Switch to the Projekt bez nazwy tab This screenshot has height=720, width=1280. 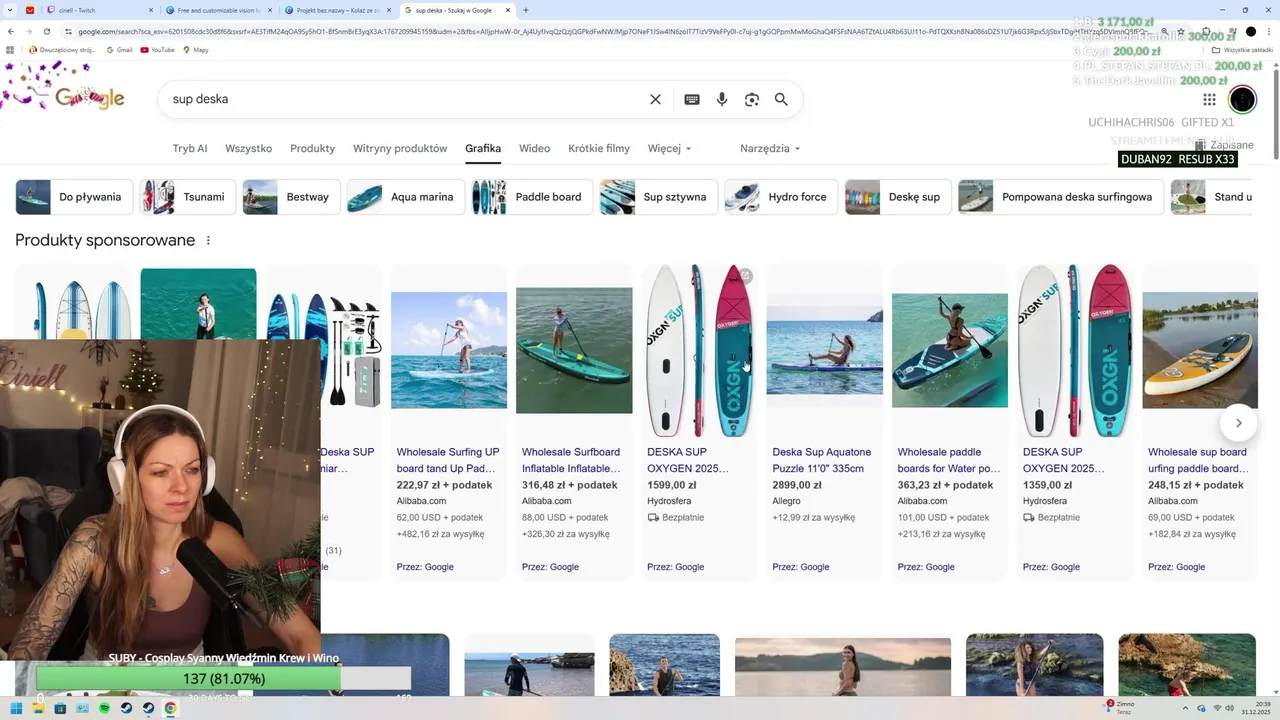click(337, 10)
